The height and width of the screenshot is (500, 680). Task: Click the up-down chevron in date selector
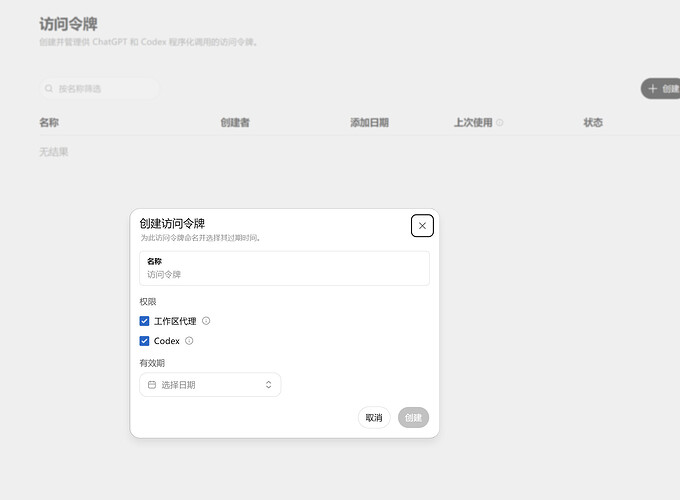point(268,385)
